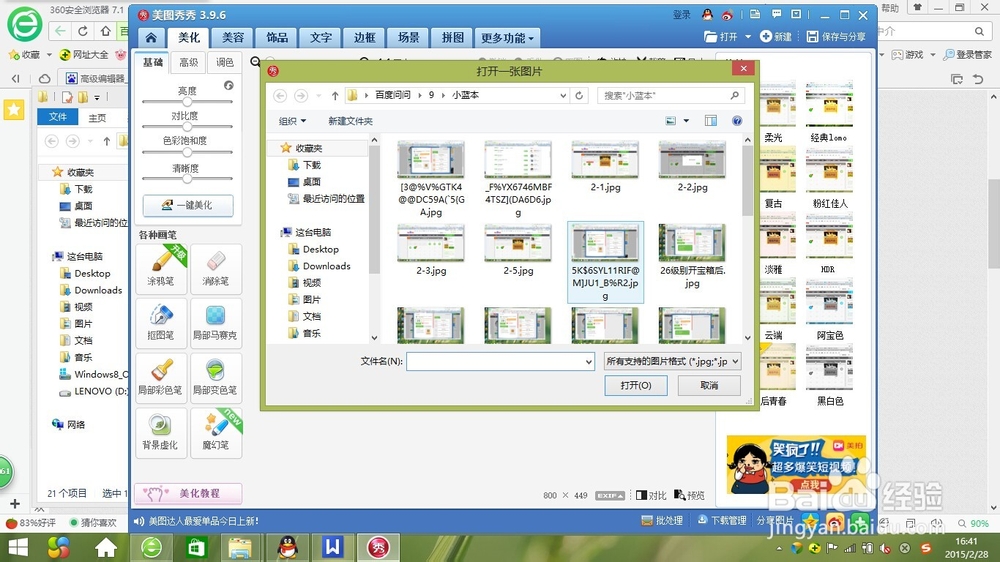The height and width of the screenshot is (562, 1000).
Task: Switch to the 文字 tab
Action: [321, 38]
